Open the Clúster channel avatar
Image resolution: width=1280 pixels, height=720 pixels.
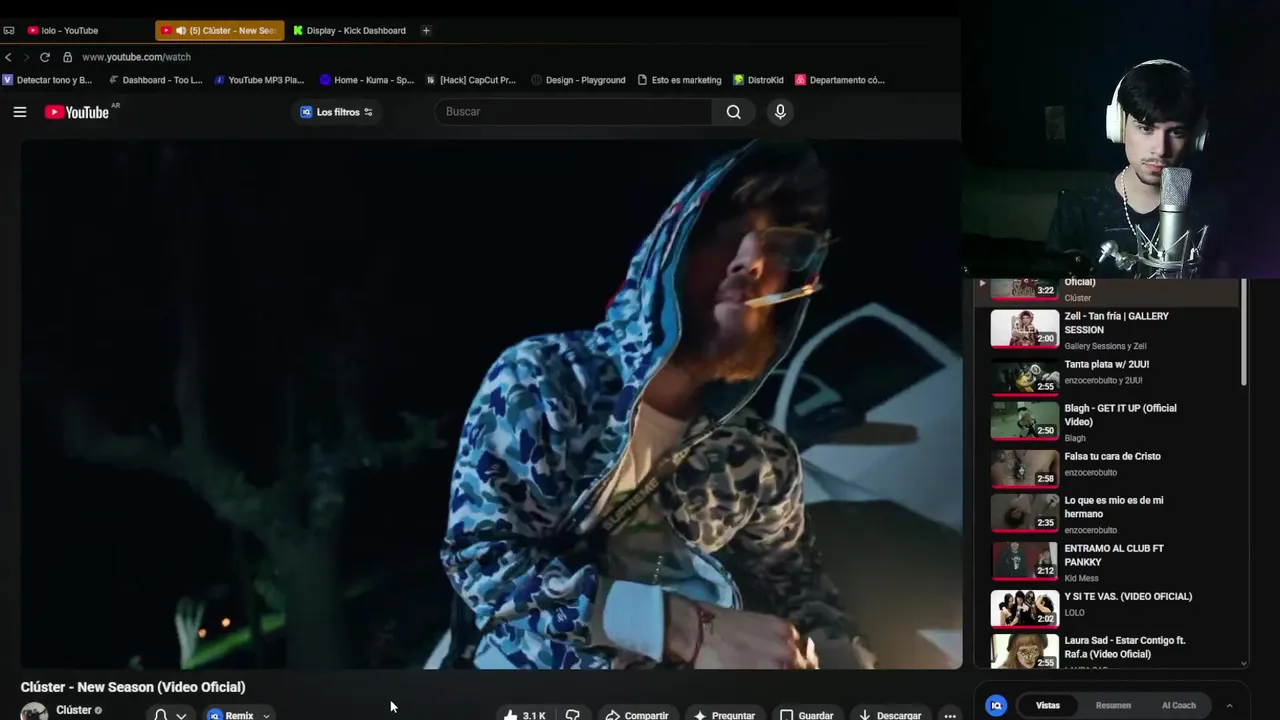pyautogui.click(x=34, y=712)
